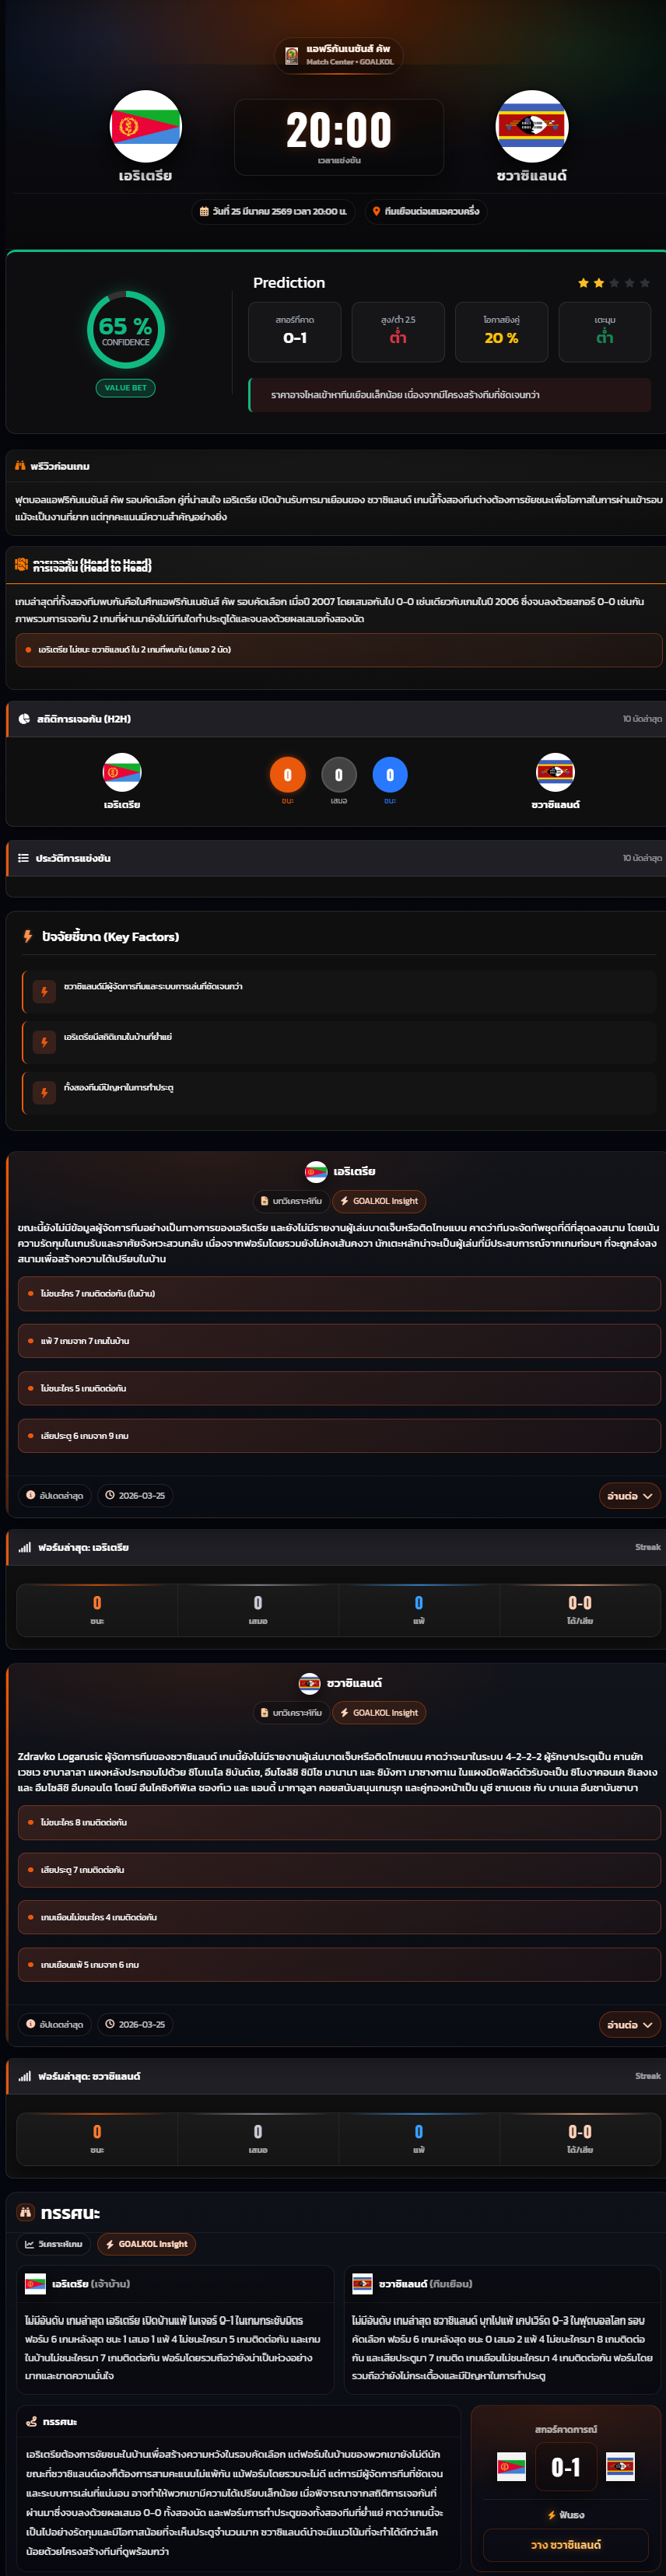Click the pie chart icon in สถิติการเจอกัน (H2H)

[x=24, y=719]
